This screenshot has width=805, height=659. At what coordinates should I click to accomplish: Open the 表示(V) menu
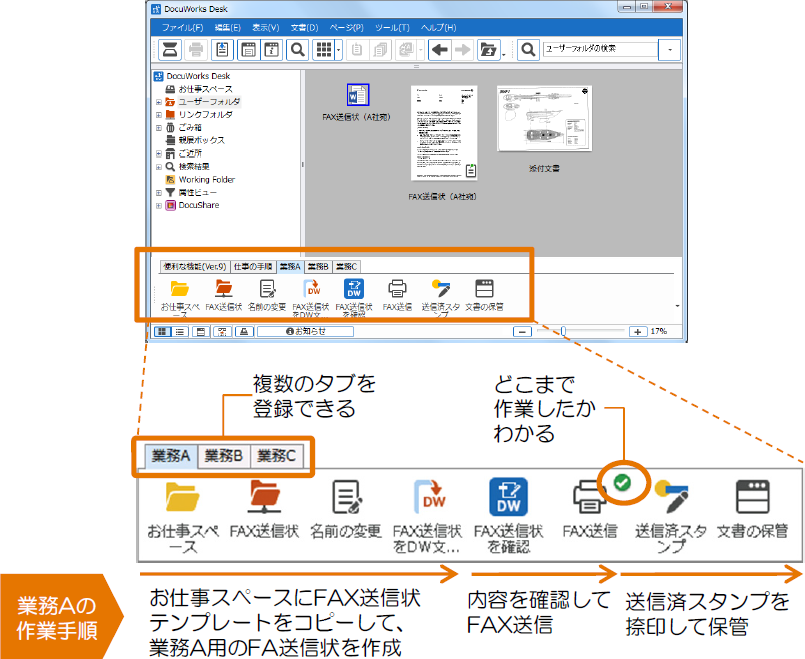(265, 28)
